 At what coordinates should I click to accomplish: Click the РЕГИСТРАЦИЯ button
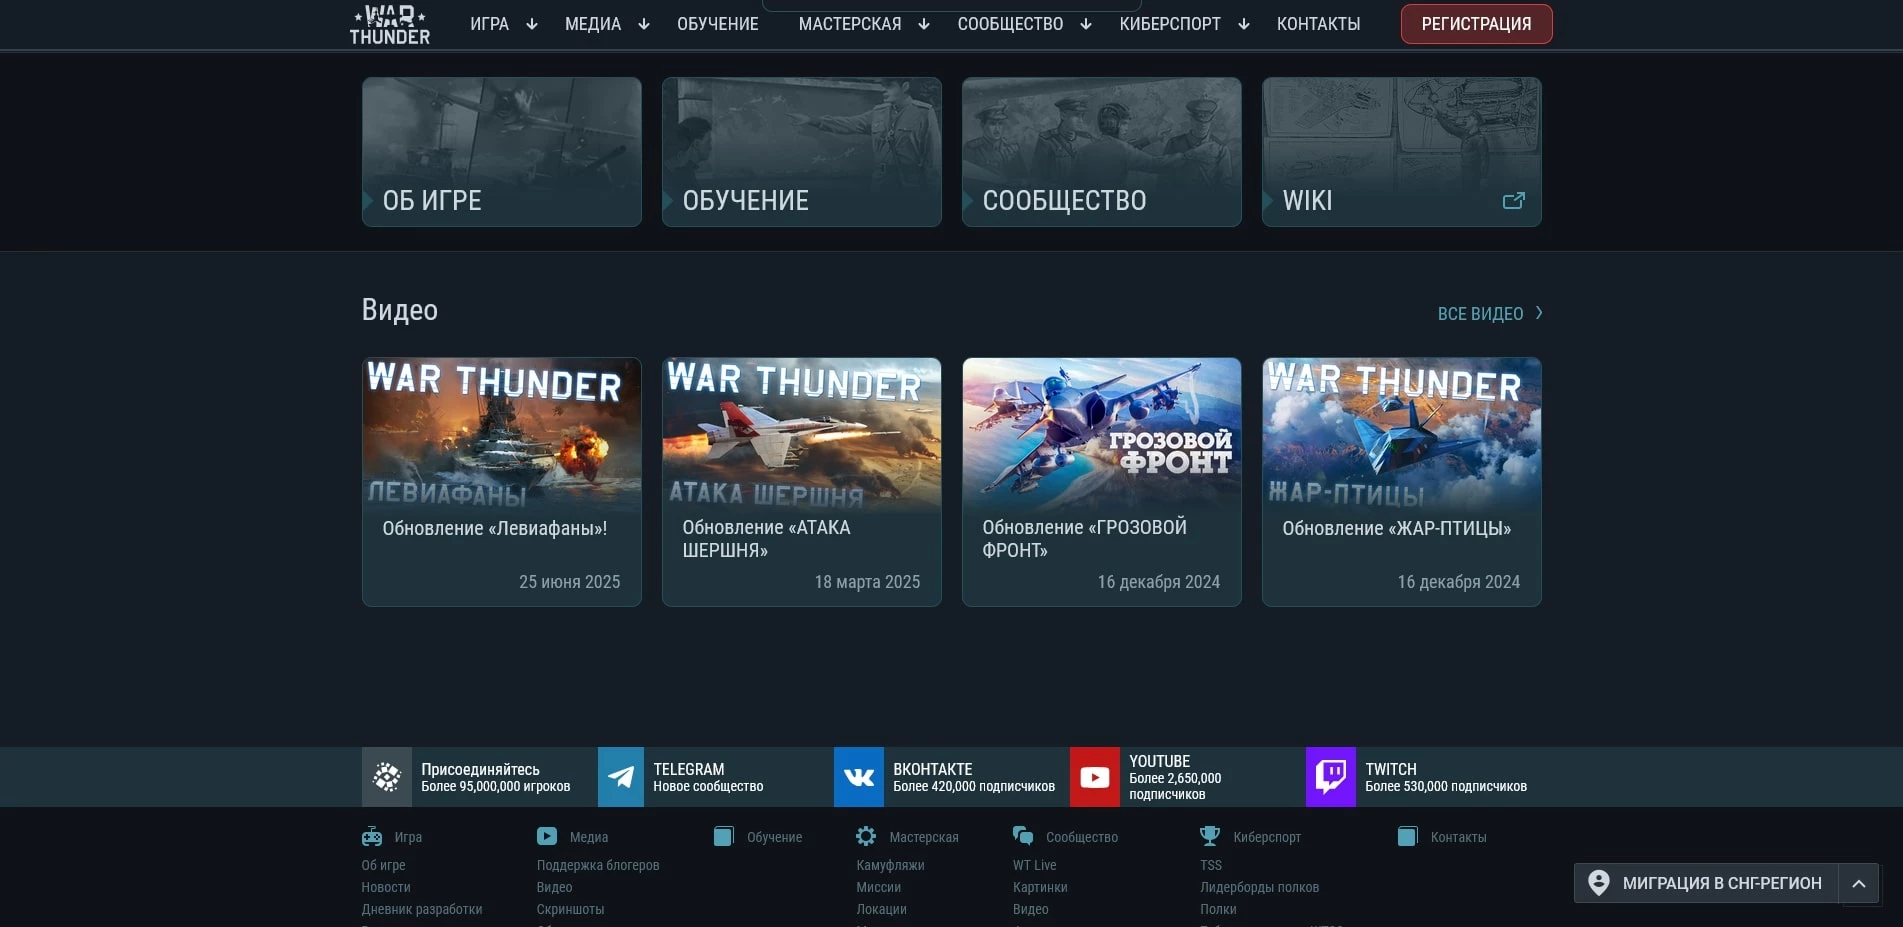[x=1476, y=23]
